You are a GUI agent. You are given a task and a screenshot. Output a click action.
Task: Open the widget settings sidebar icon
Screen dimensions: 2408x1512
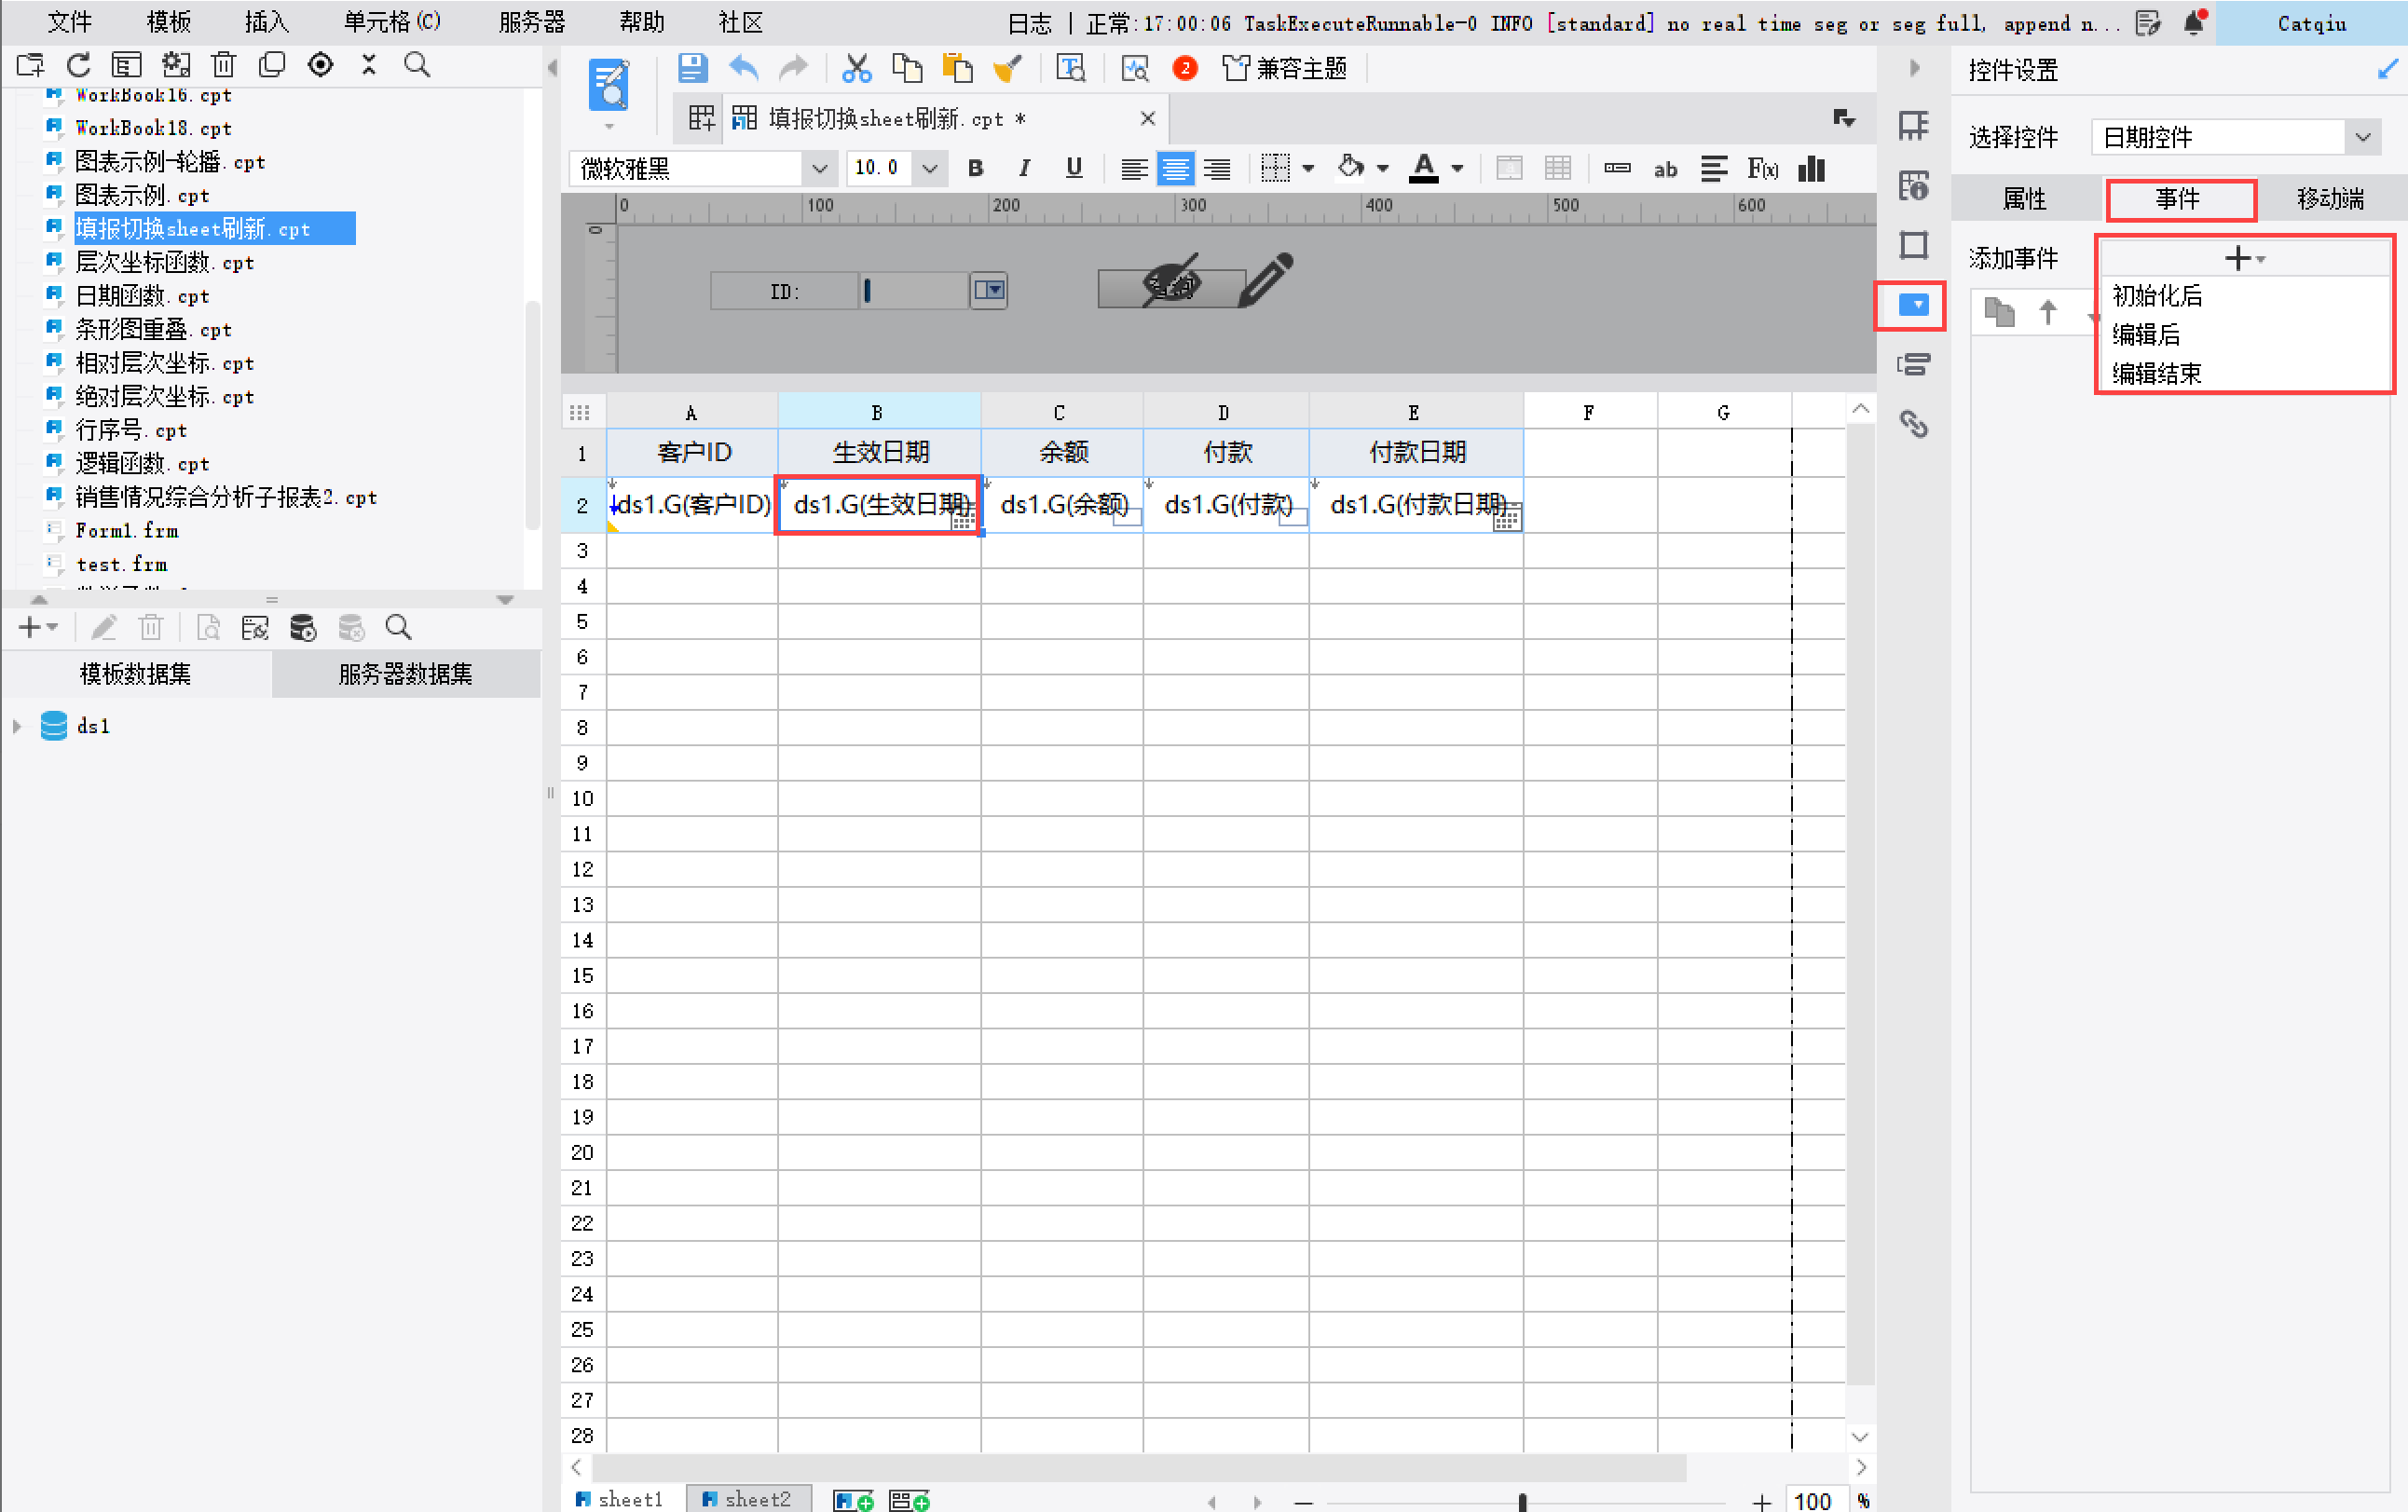1913,305
